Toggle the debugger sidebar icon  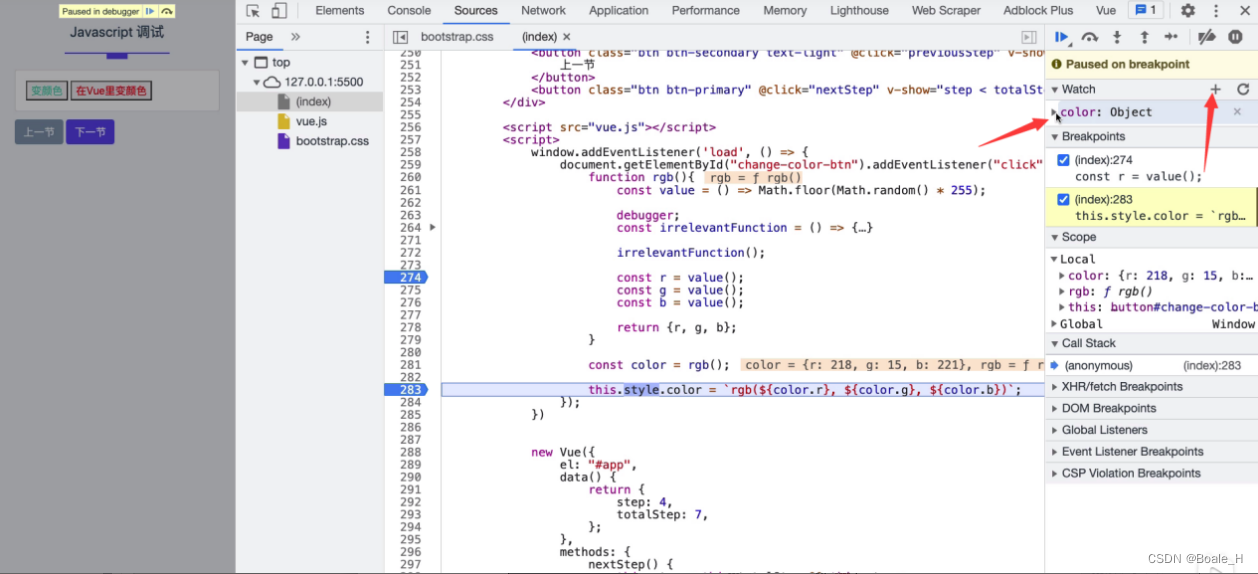(1028, 37)
